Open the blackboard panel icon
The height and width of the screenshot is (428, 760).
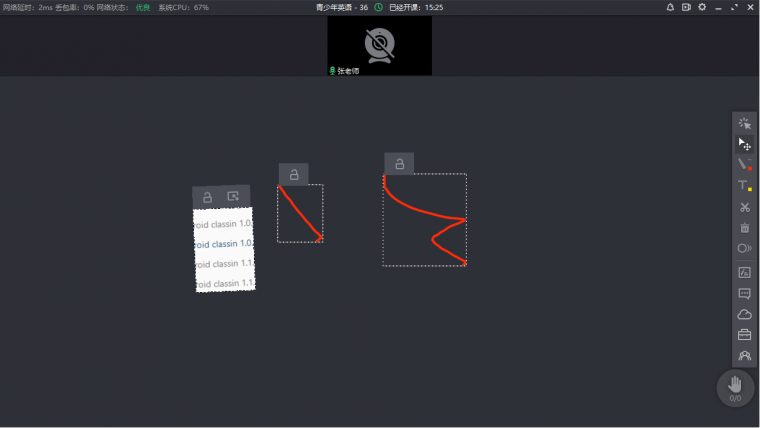[744, 272]
